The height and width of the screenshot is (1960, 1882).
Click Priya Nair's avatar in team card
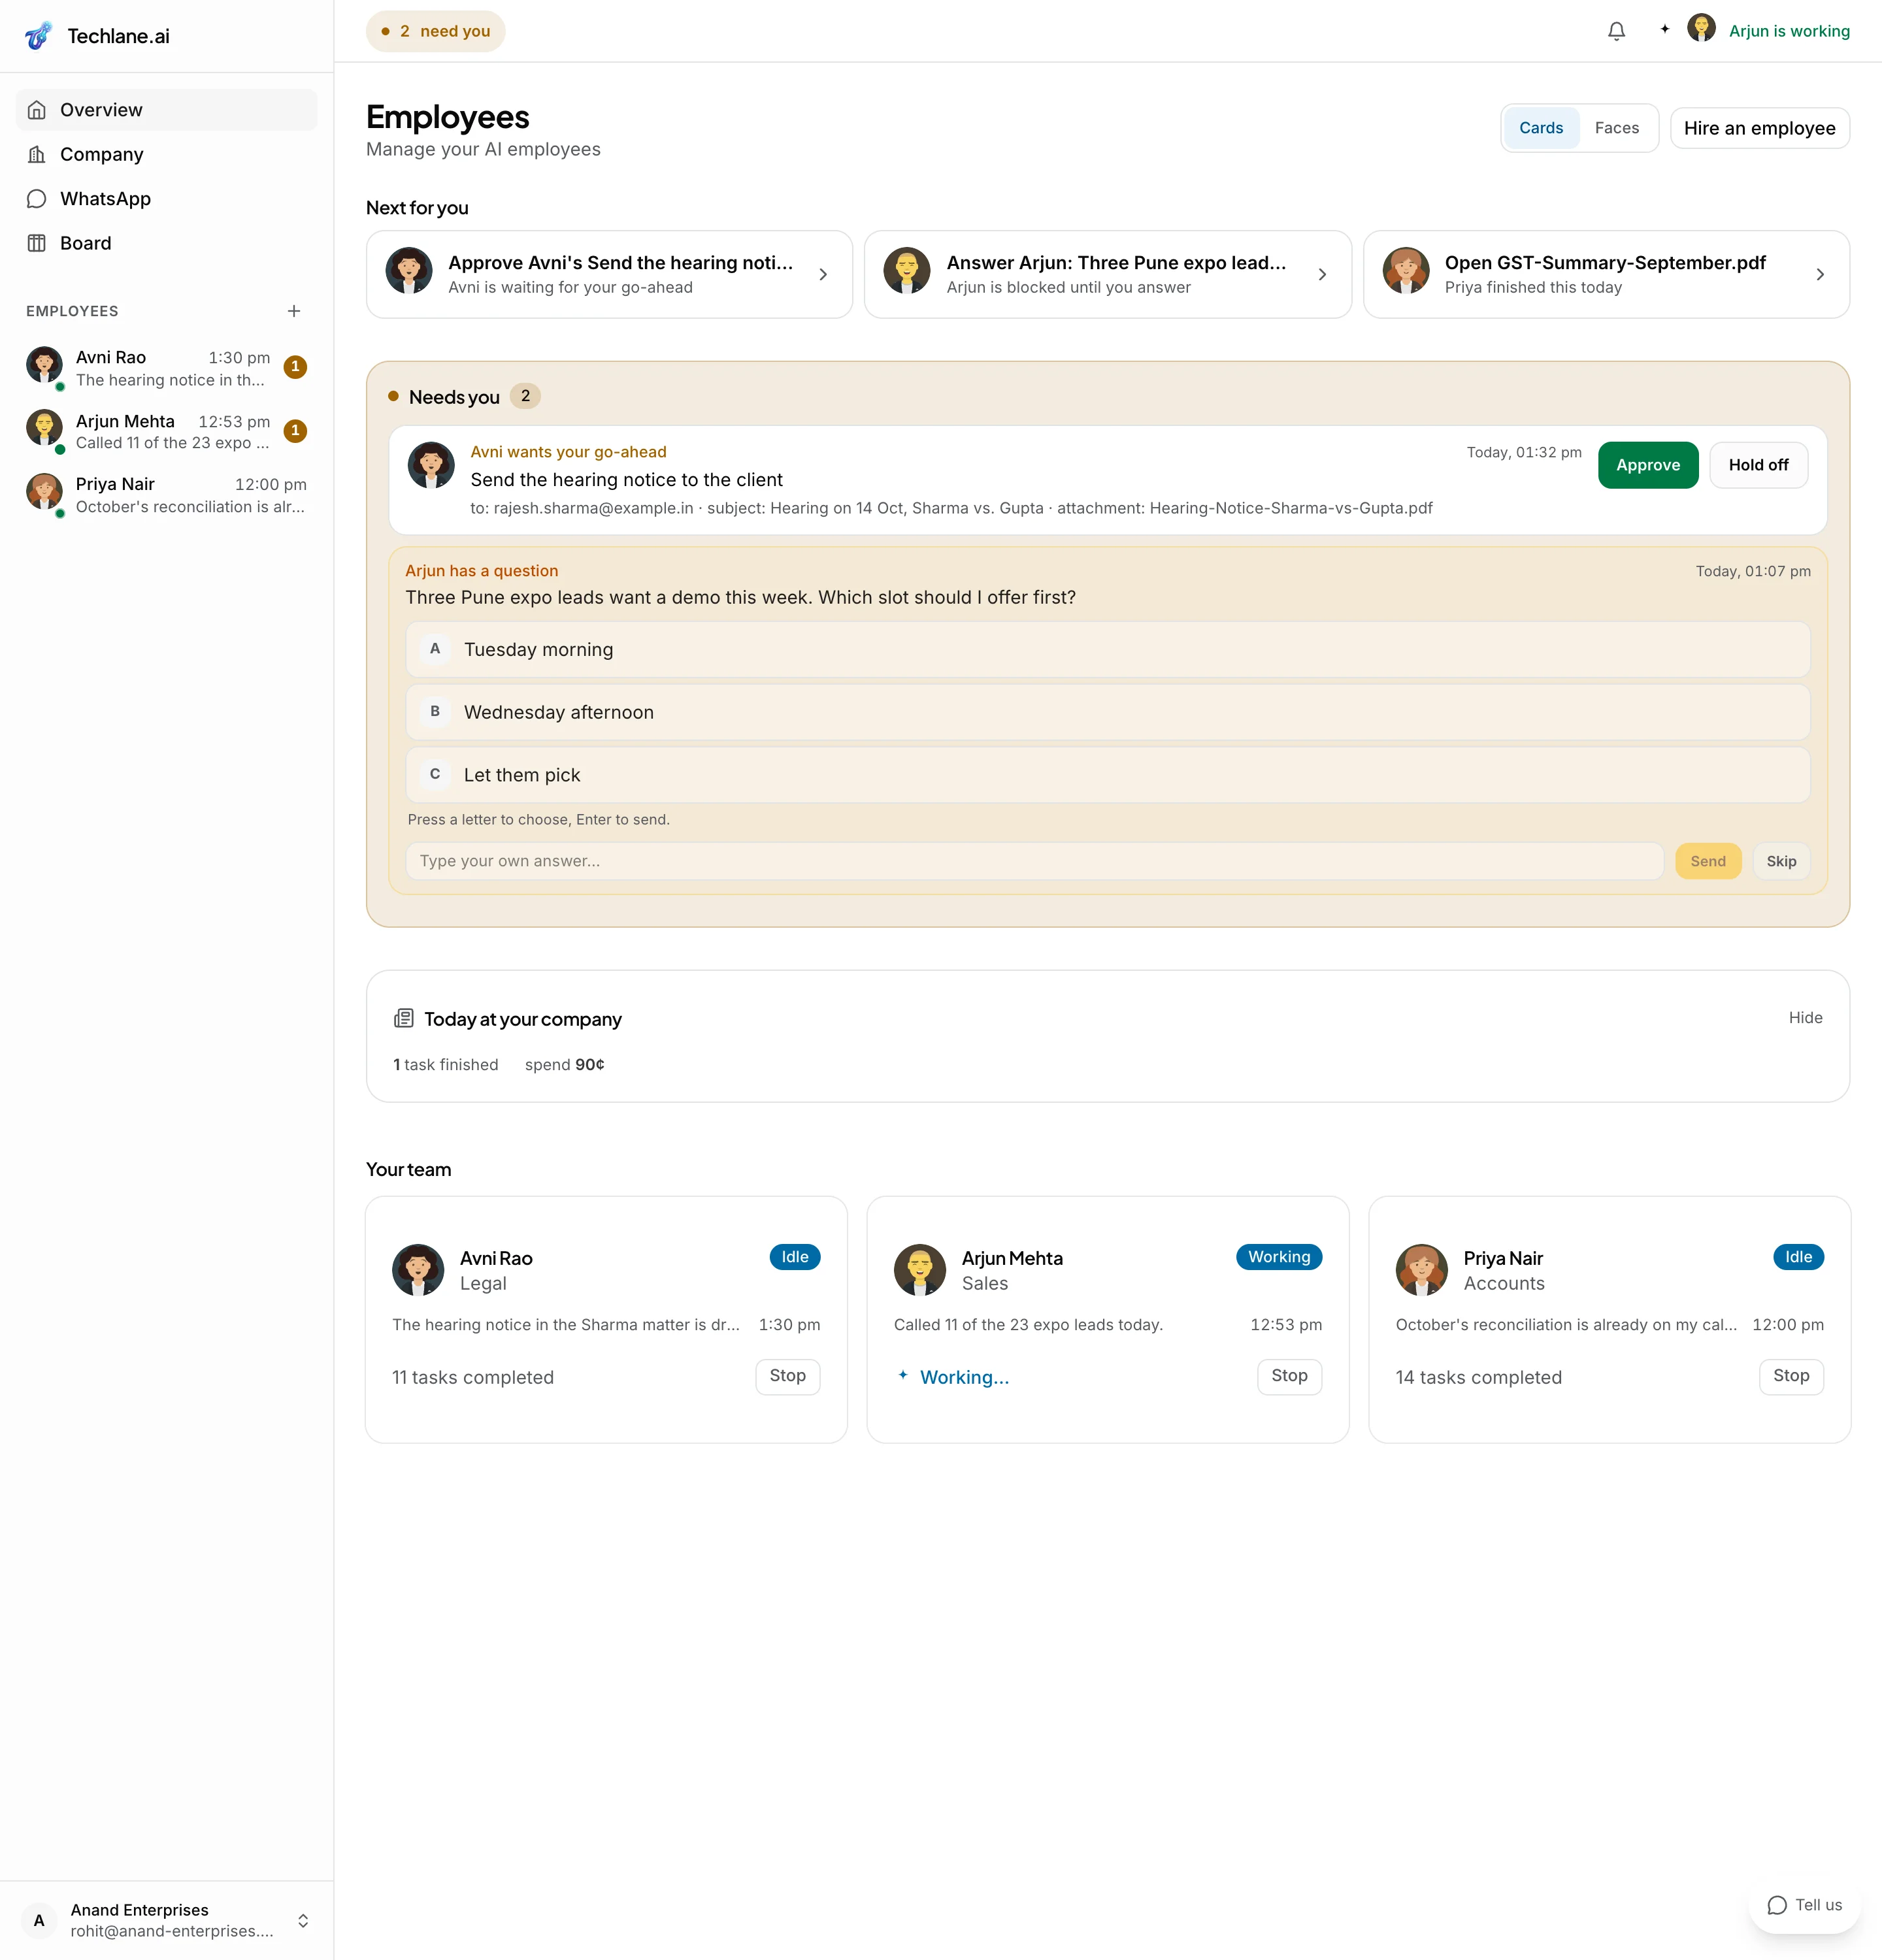[x=1422, y=1270]
